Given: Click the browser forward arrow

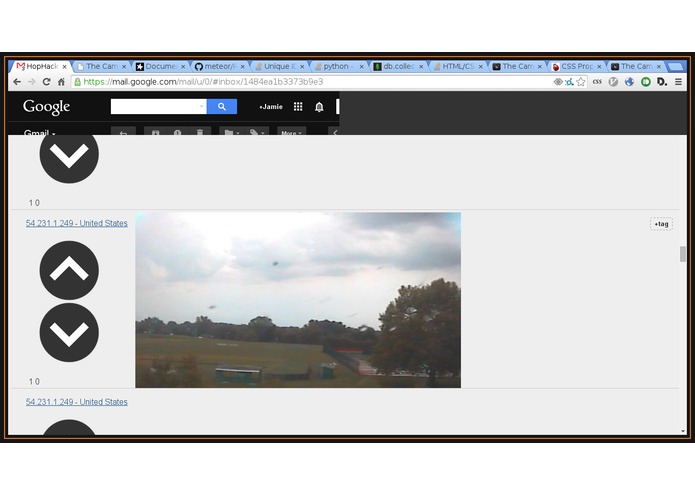Looking at the screenshot, I should (31, 82).
